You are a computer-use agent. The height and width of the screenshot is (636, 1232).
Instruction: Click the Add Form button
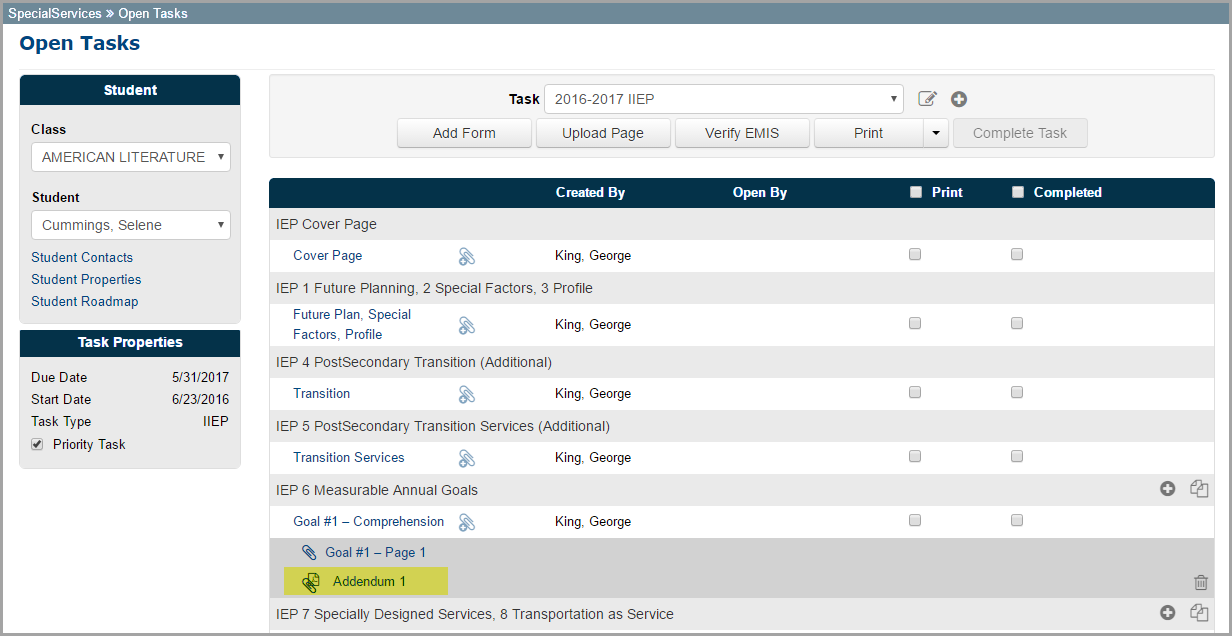point(464,133)
